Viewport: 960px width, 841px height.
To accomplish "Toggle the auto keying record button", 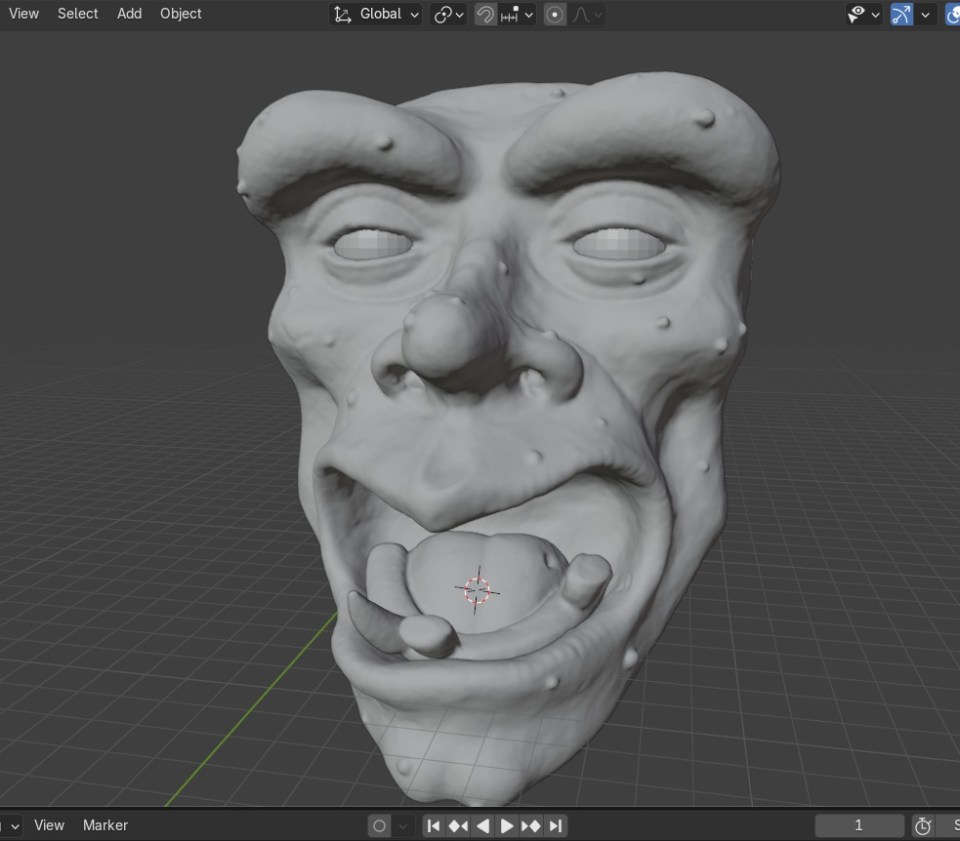I will (379, 826).
